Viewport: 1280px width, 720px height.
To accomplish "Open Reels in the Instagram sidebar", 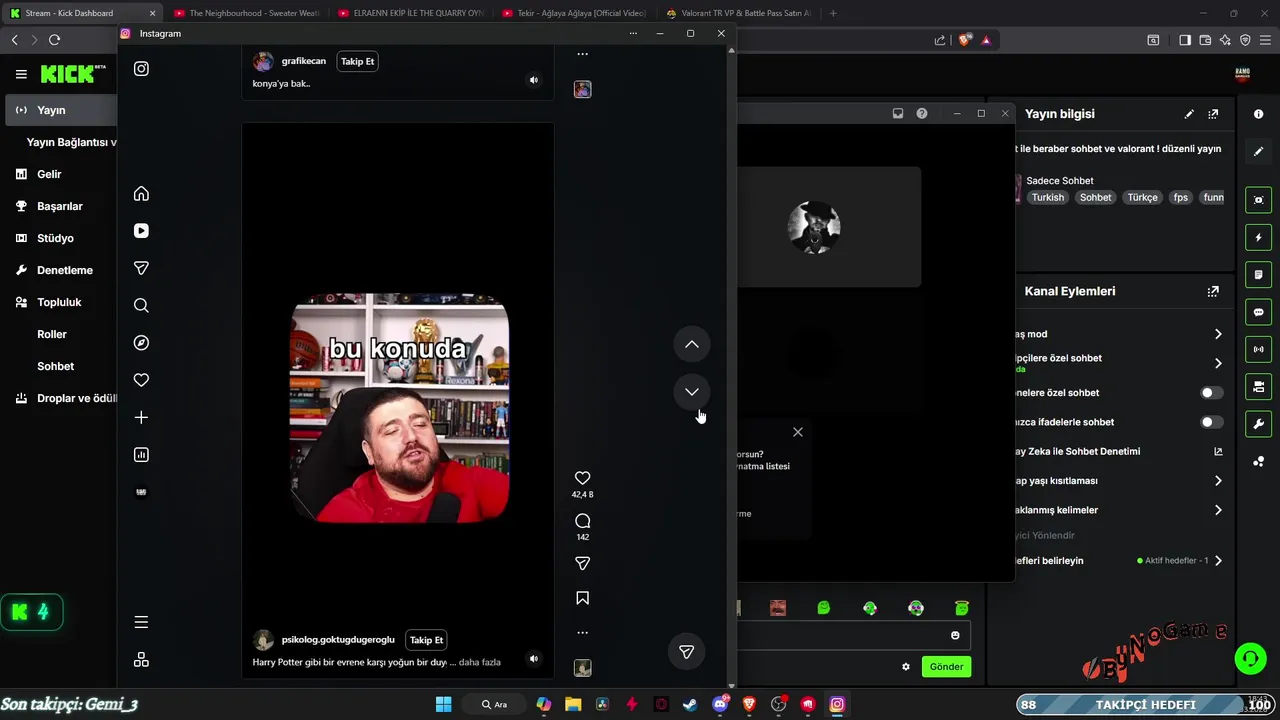I will pos(141,231).
